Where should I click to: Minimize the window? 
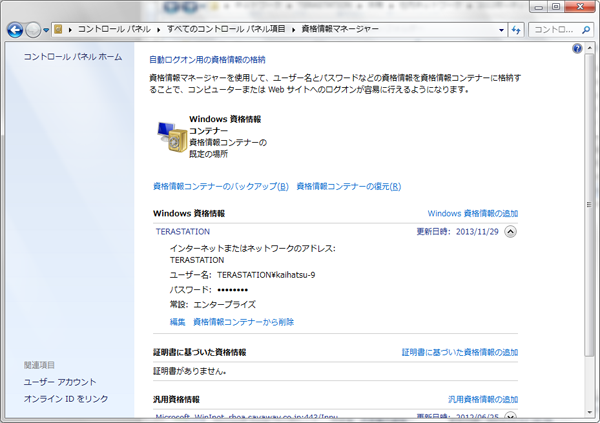pos(539,7)
